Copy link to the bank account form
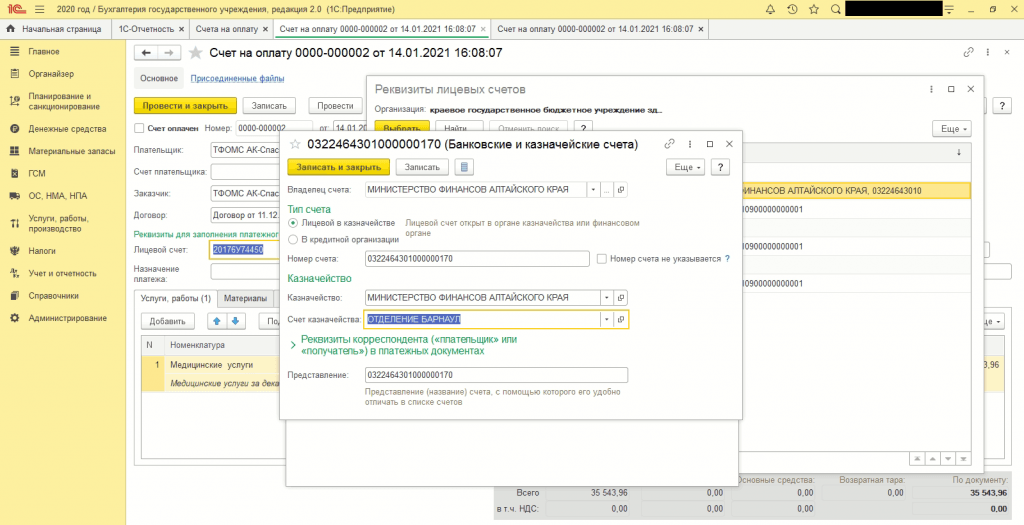This screenshot has width=1024, height=525. (670, 144)
